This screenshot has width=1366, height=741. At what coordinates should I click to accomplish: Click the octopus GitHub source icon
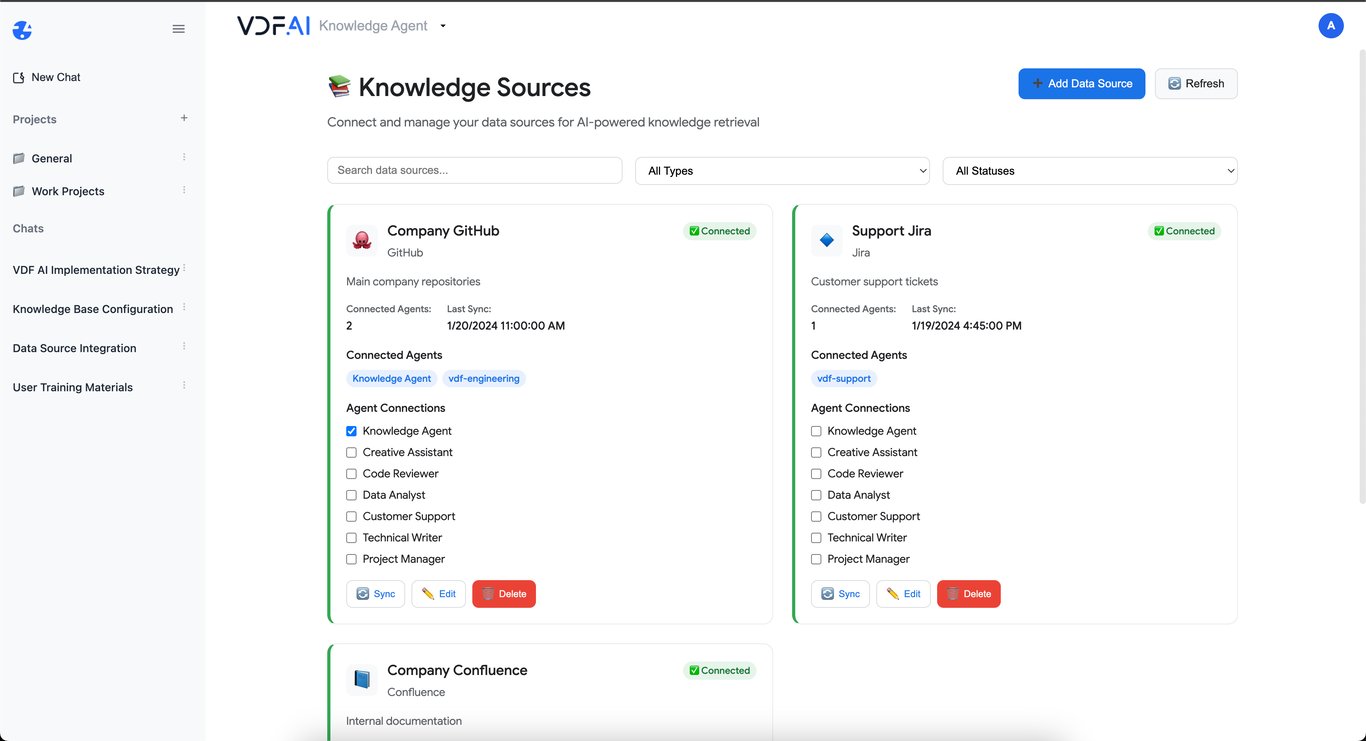coord(361,240)
